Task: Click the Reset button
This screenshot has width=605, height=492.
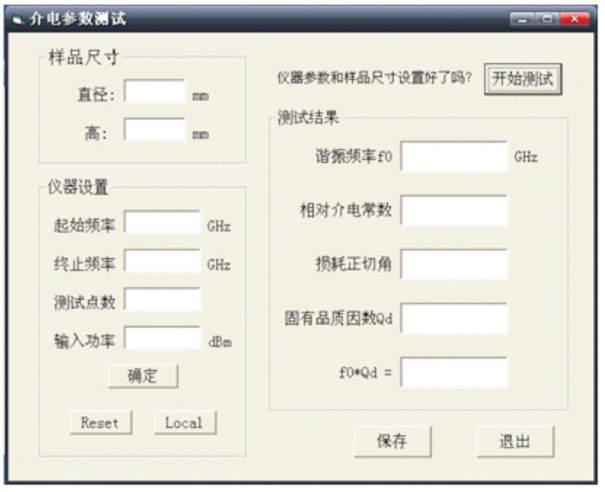Action: coord(99,423)
